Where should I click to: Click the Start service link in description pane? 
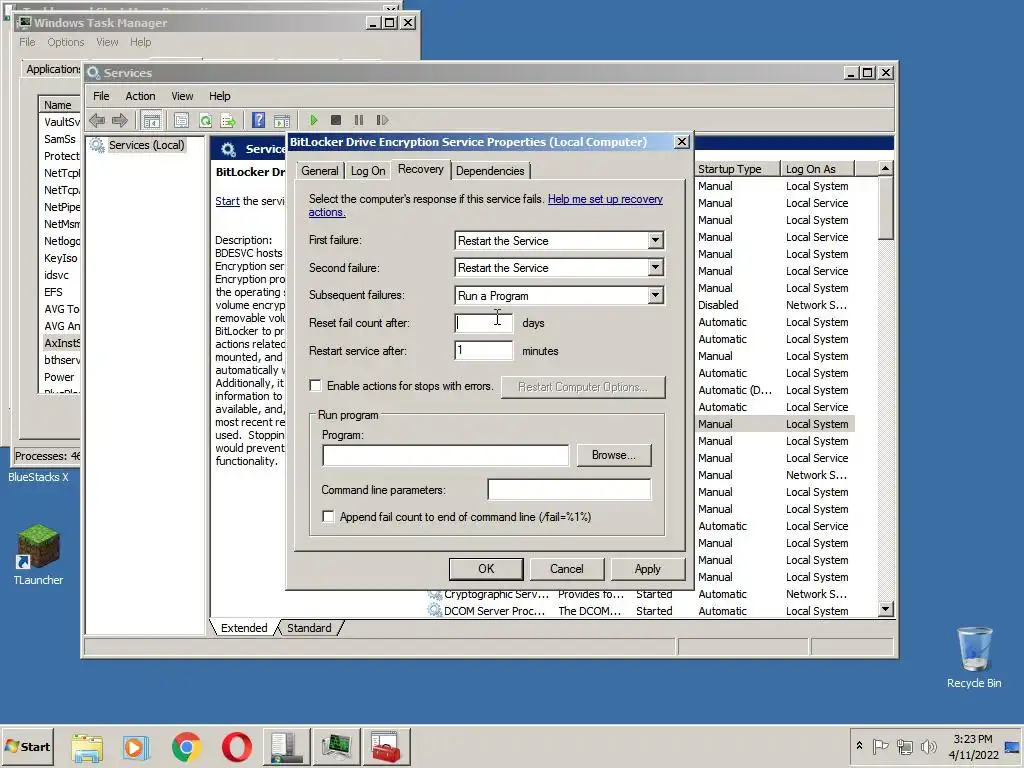click(x=227, y=201)
